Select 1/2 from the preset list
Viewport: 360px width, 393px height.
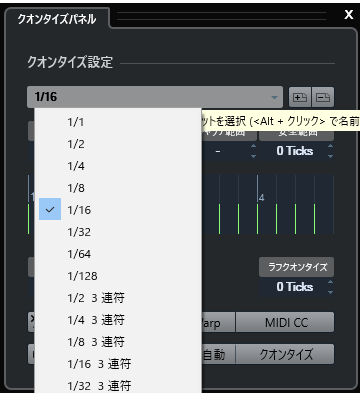click(x=118, y=144)
